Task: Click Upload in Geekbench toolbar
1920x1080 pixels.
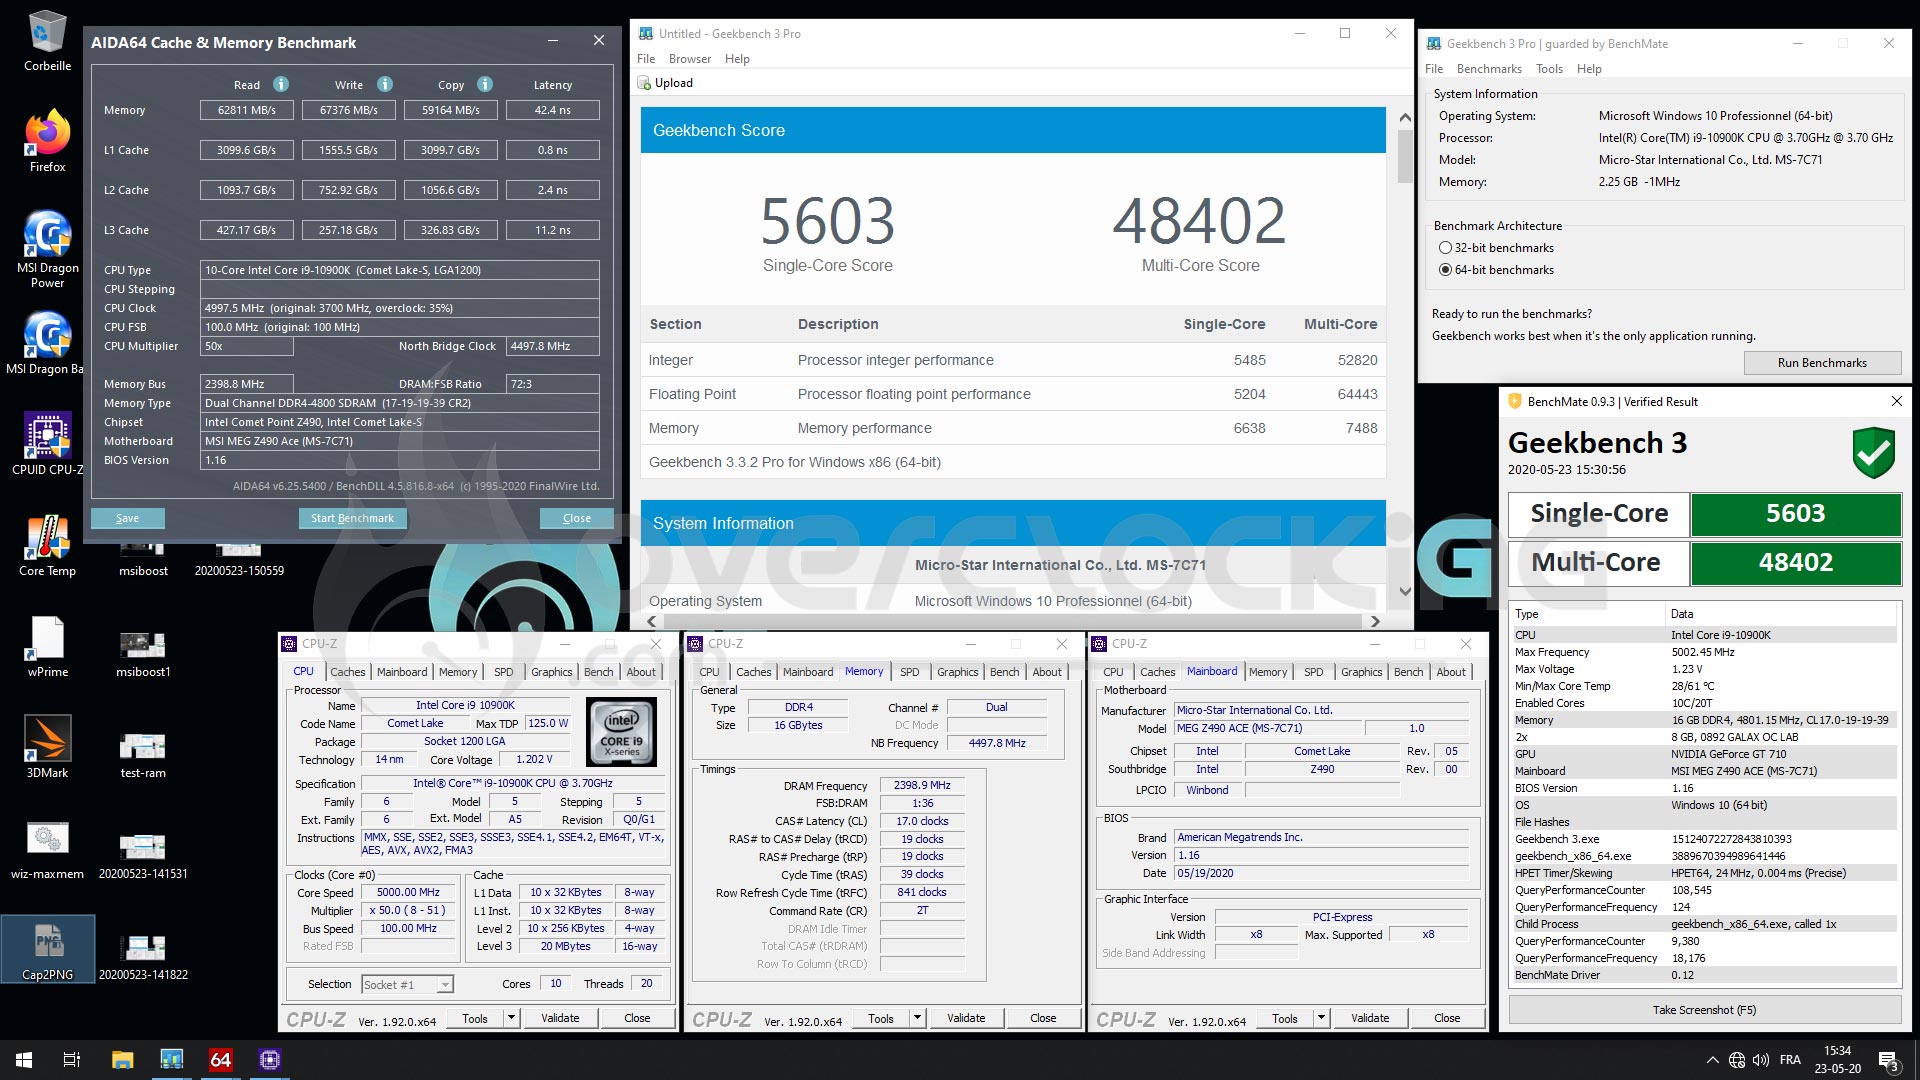Action: coord(666,83)
